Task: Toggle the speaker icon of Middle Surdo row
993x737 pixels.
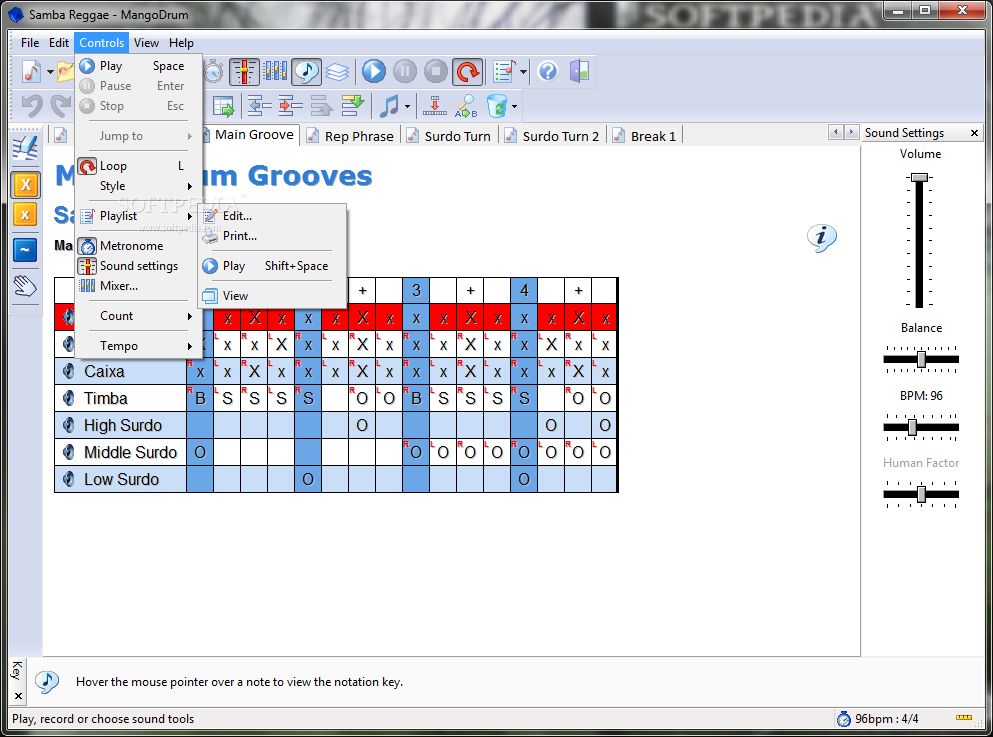Action: click(x=69, y=452)
